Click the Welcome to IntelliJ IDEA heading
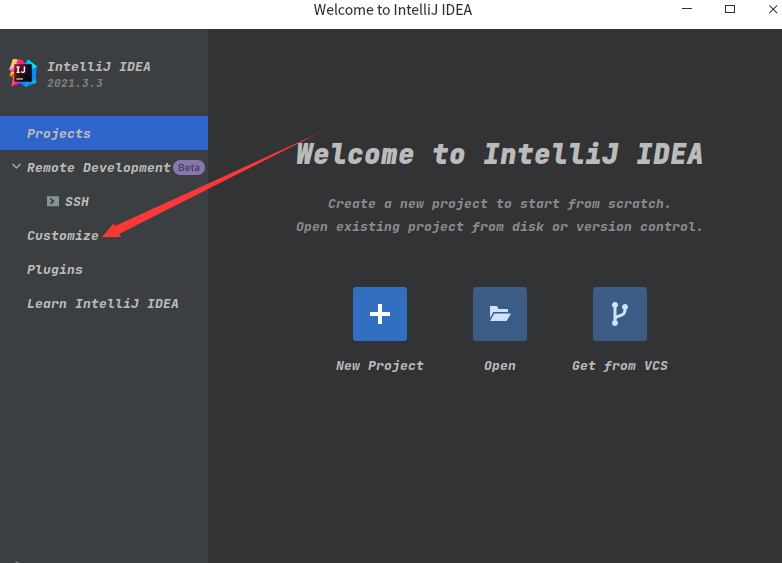 coord(499,154)
